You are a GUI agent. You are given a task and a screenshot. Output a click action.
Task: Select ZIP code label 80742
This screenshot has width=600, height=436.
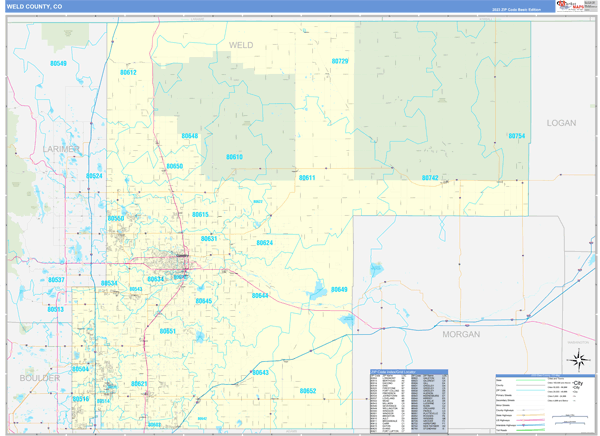point(430,178)
